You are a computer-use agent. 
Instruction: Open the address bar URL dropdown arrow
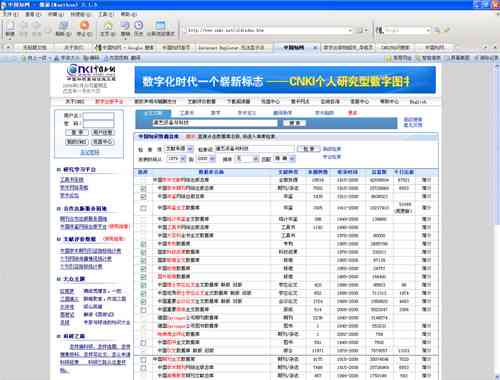[350, 30]
